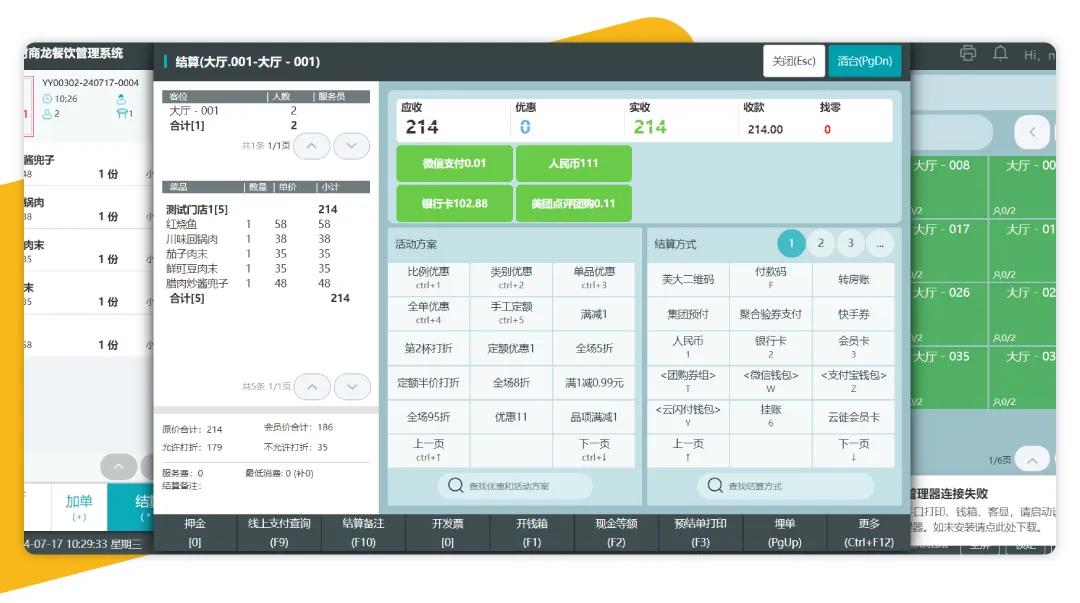
Task: Switch to 结算方式 page 3
Action: click(851, 243)
